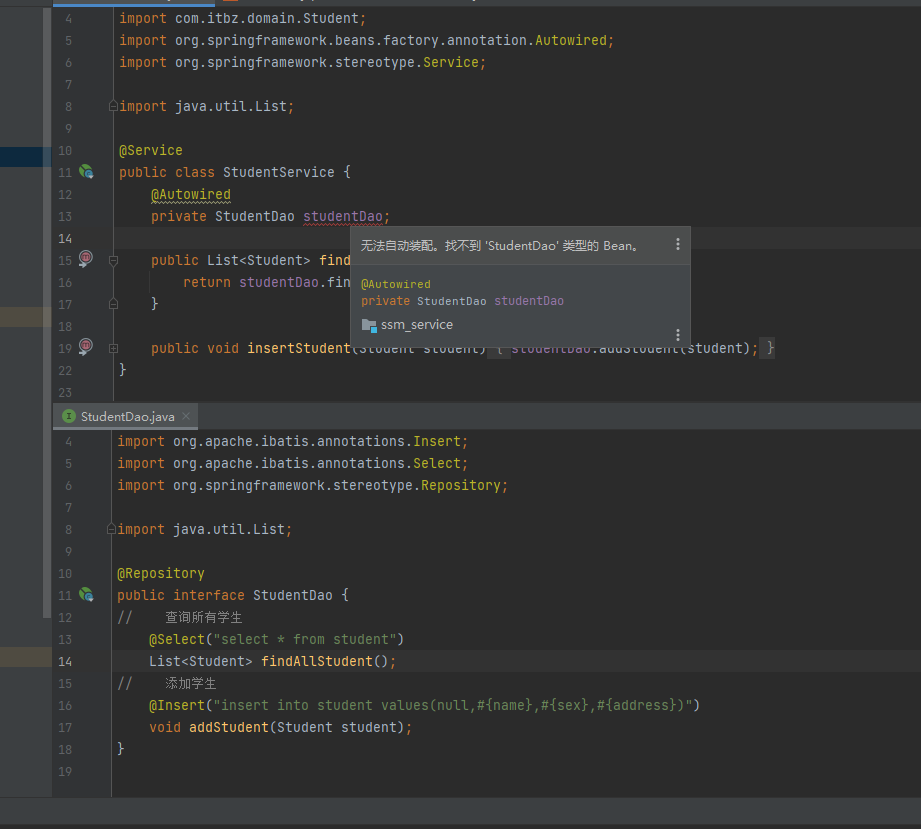Click the StudentService class name
The image size is (921, 829).
coord(278,172)
